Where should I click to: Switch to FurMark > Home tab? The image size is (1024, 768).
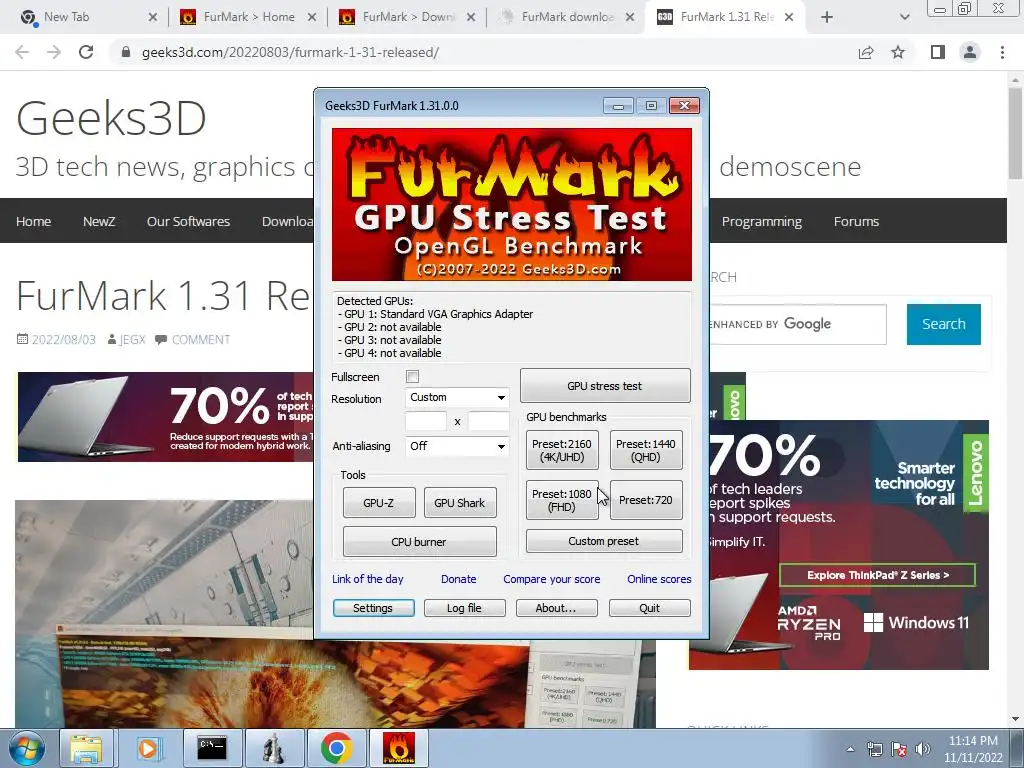[248, 17]
